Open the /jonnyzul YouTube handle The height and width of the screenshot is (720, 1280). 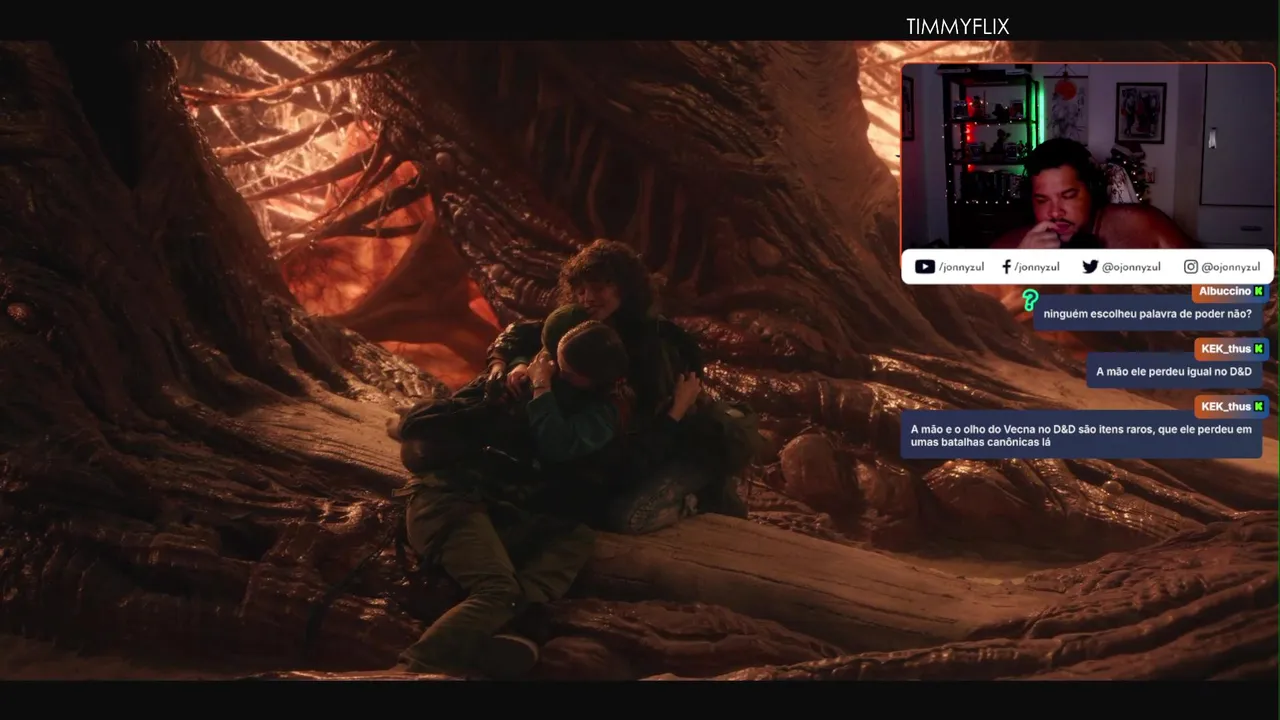point(963,267)
